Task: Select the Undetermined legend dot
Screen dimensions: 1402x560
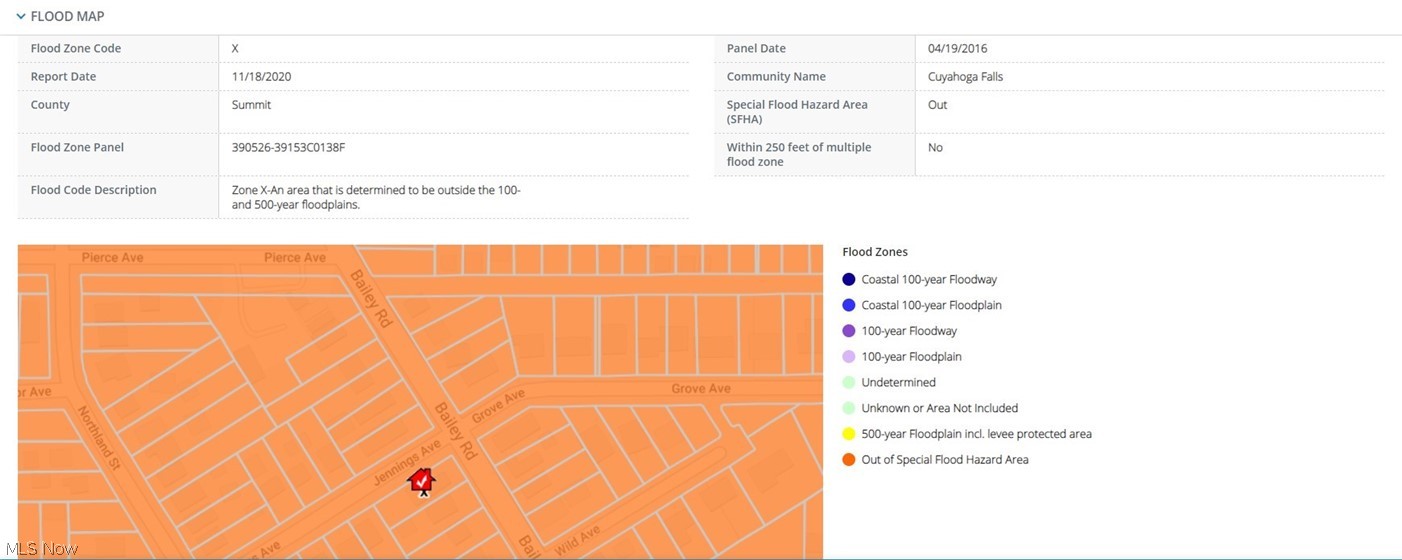Action: pyautogui.click(x=849, y=383)
